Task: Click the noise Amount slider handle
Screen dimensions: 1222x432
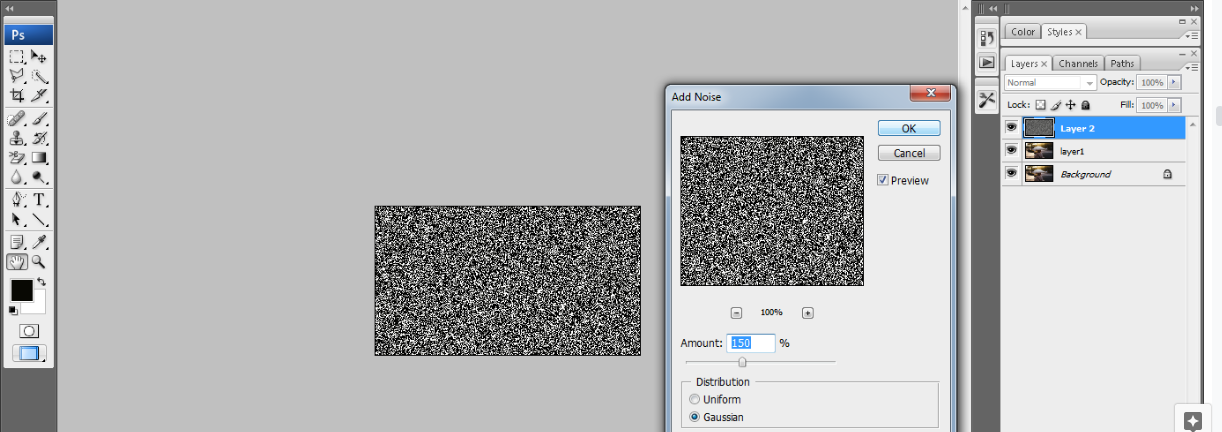Action: [x=742, y=362]
